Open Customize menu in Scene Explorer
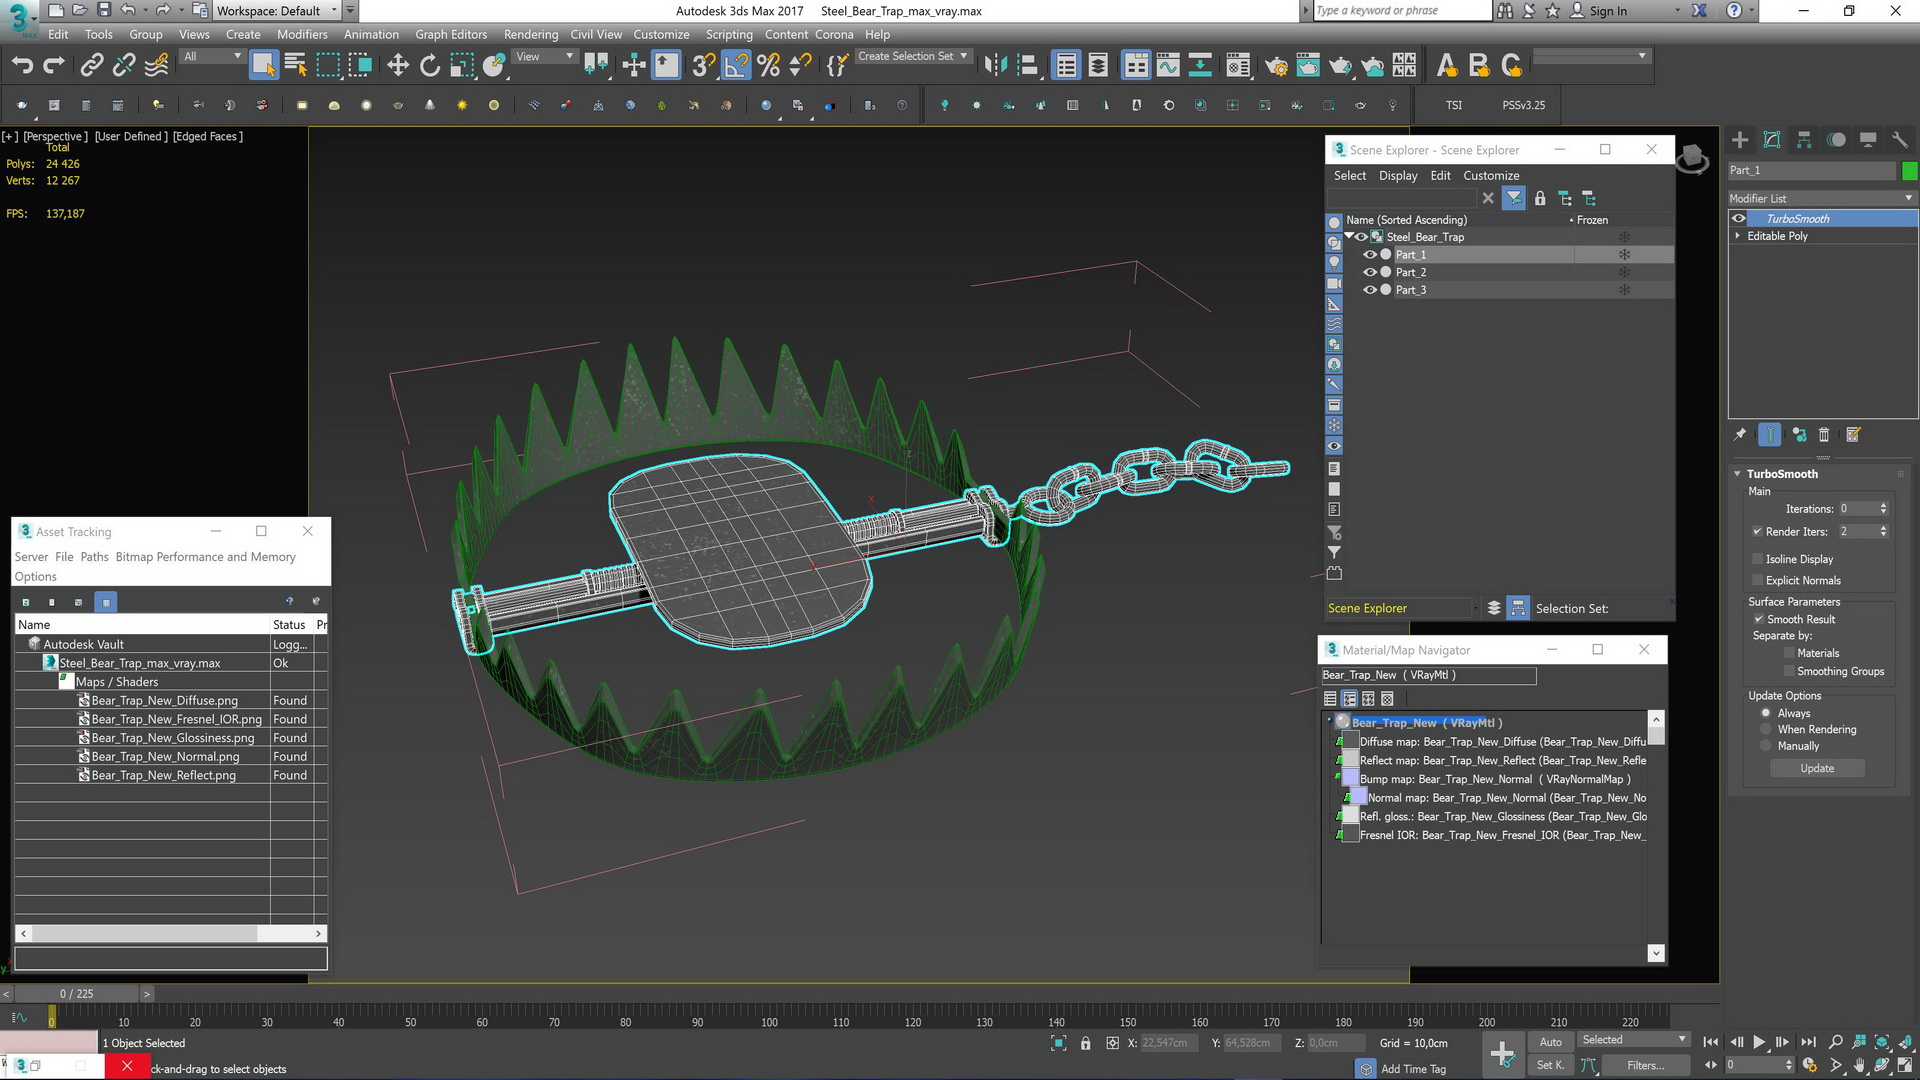Image resolution: width=1920 pixels, height=1080 pixels. (1490, 175)
